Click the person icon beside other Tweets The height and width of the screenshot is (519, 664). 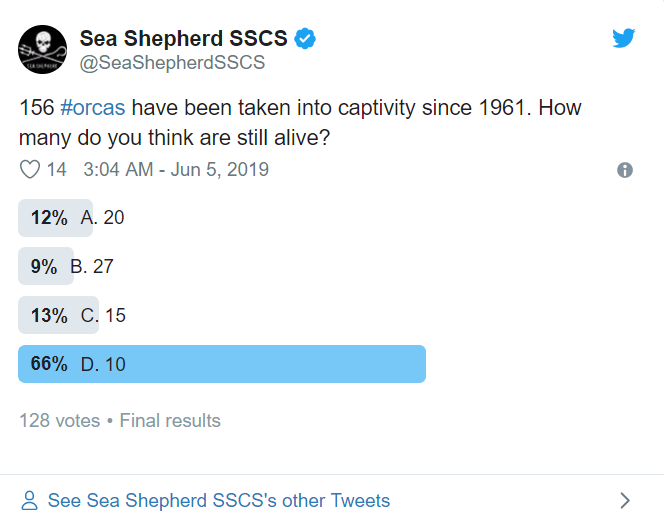click(x=30, y=500)
